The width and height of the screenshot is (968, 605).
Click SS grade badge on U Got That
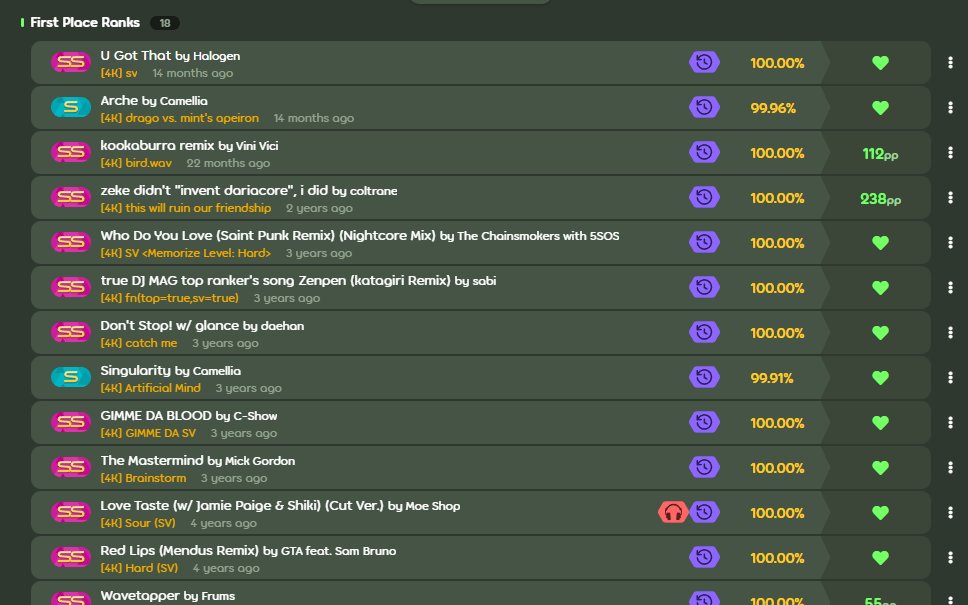(x=71, y=62)
